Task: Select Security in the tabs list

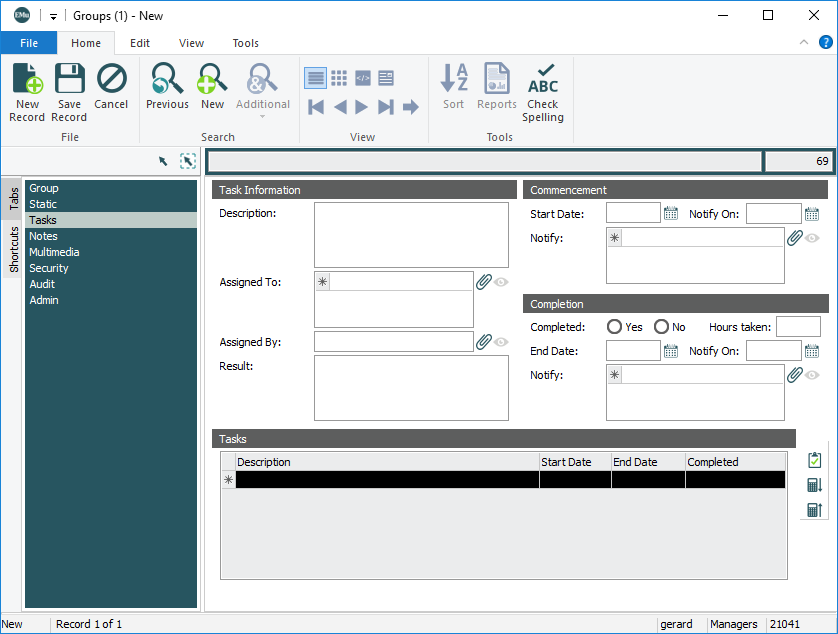Action: (x=49, y=268)
